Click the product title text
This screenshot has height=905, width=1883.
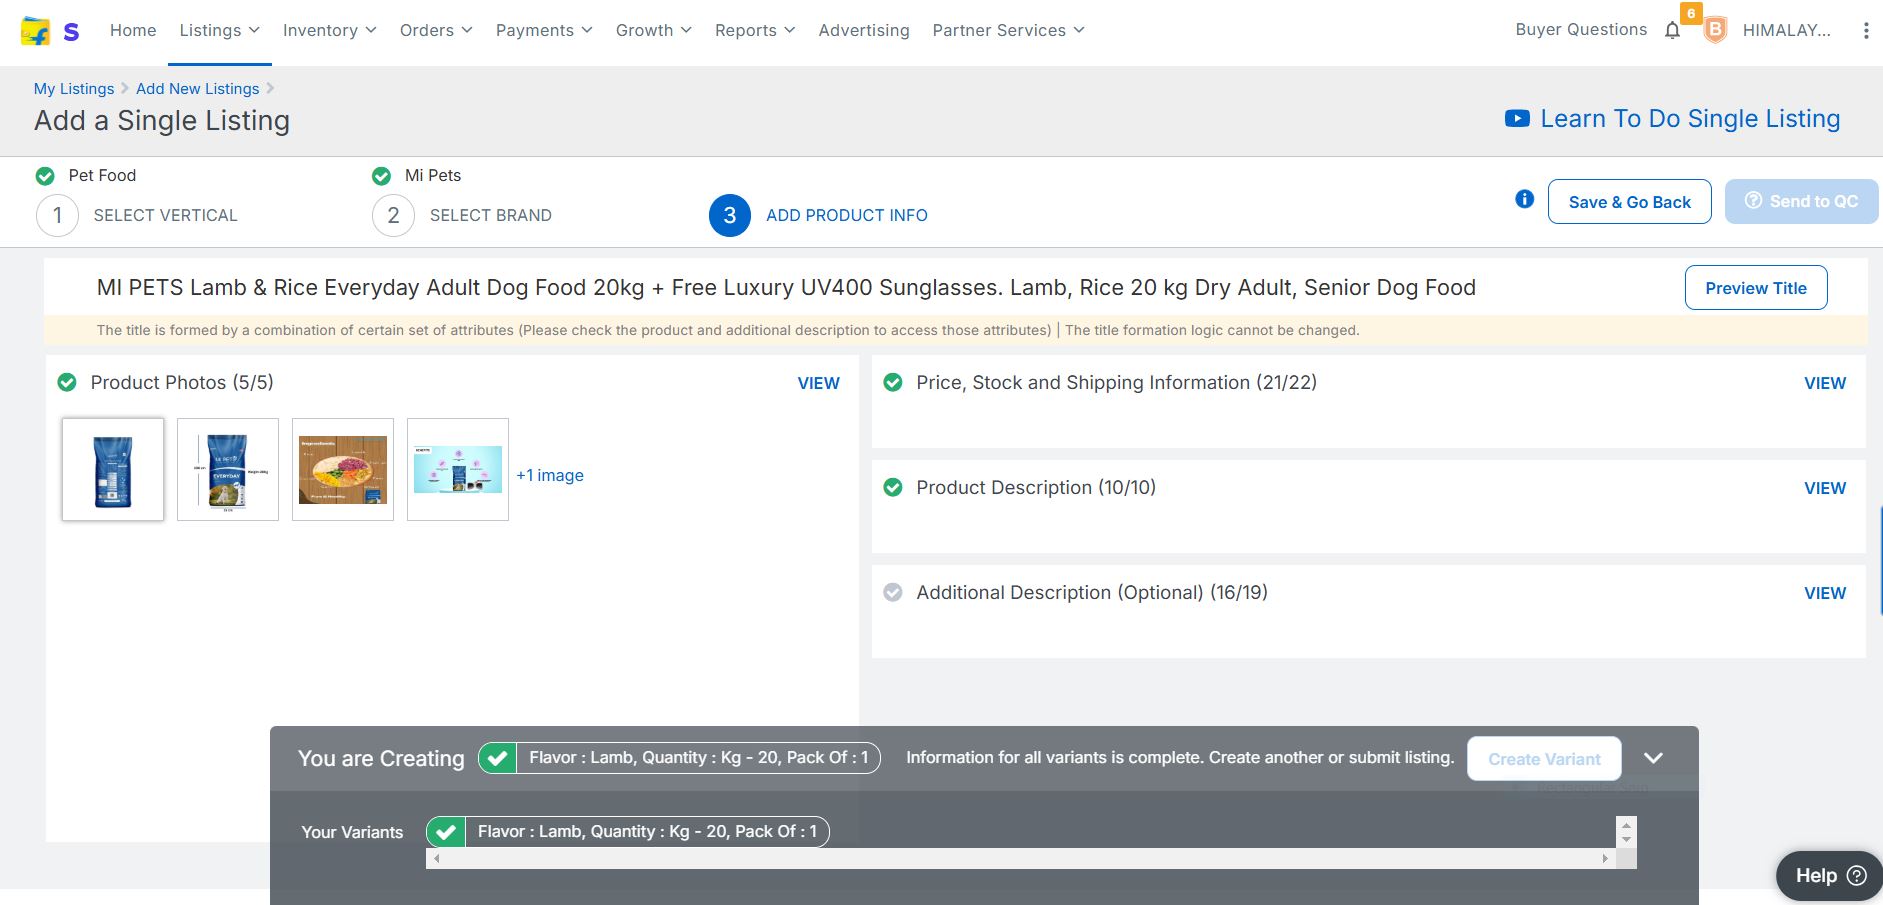pos(786,288)
